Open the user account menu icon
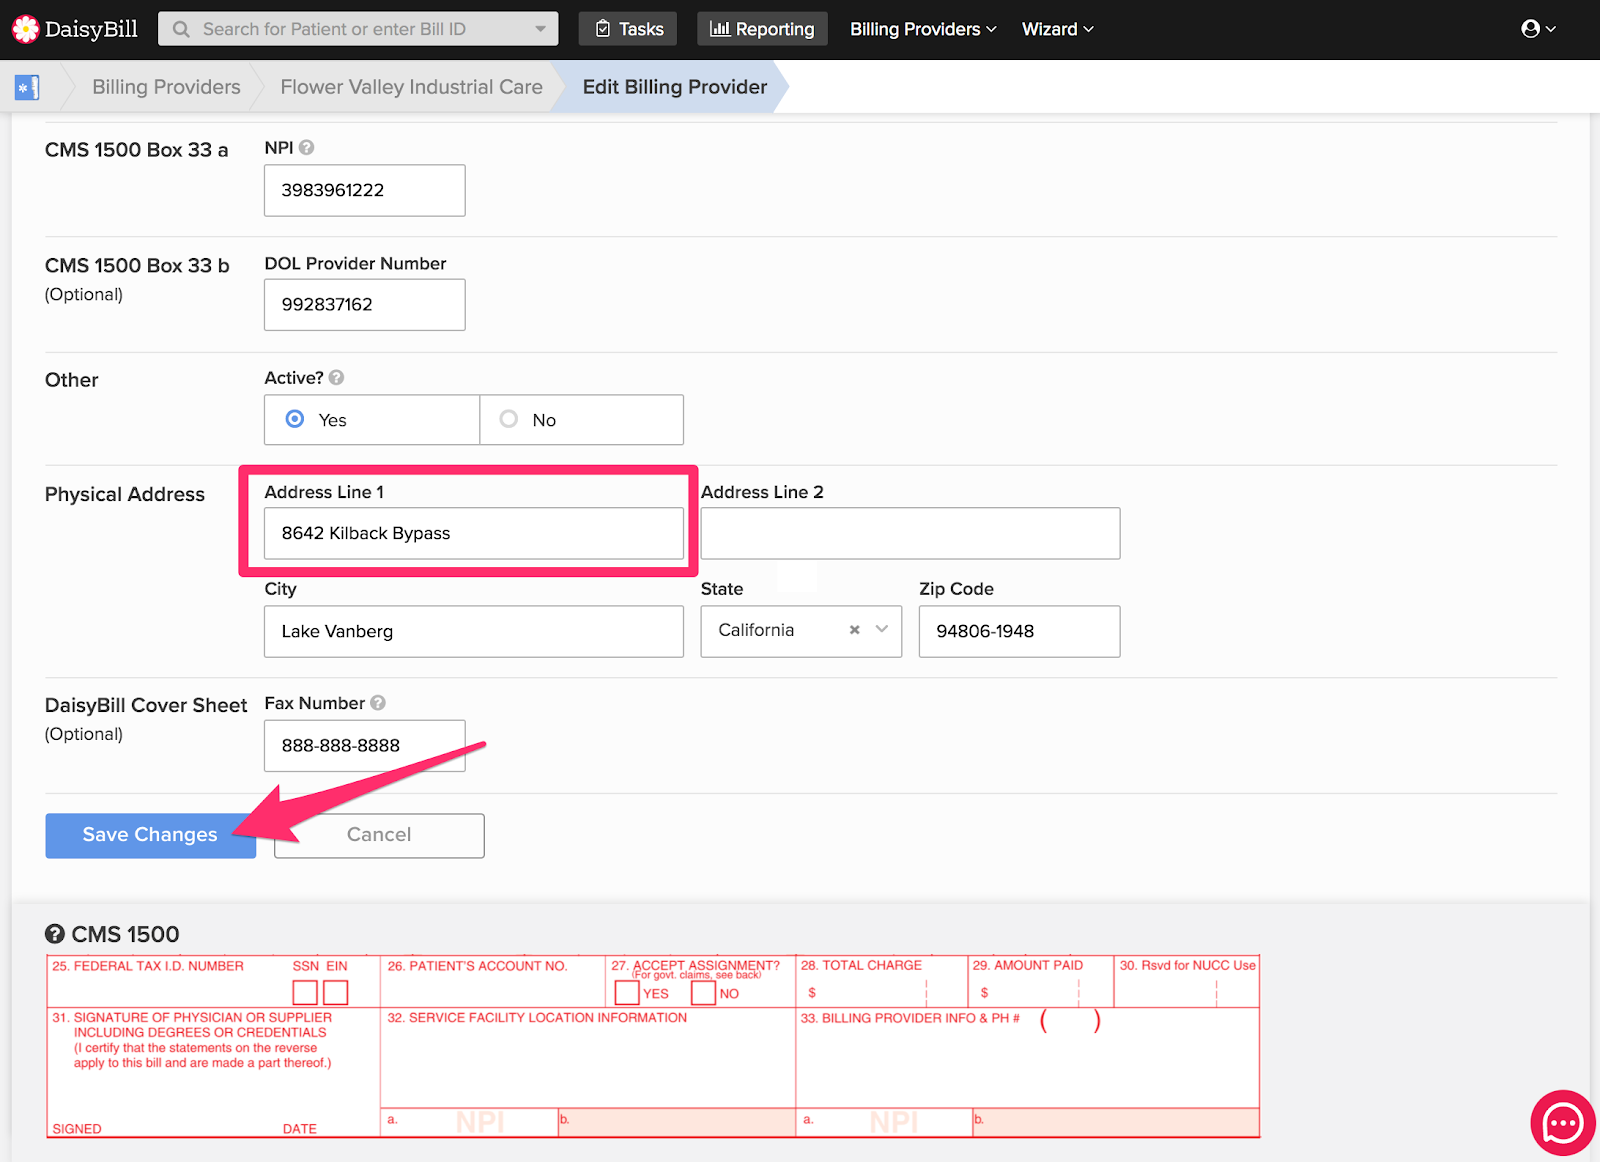 pyautogui.click(x=1538, y=29)
